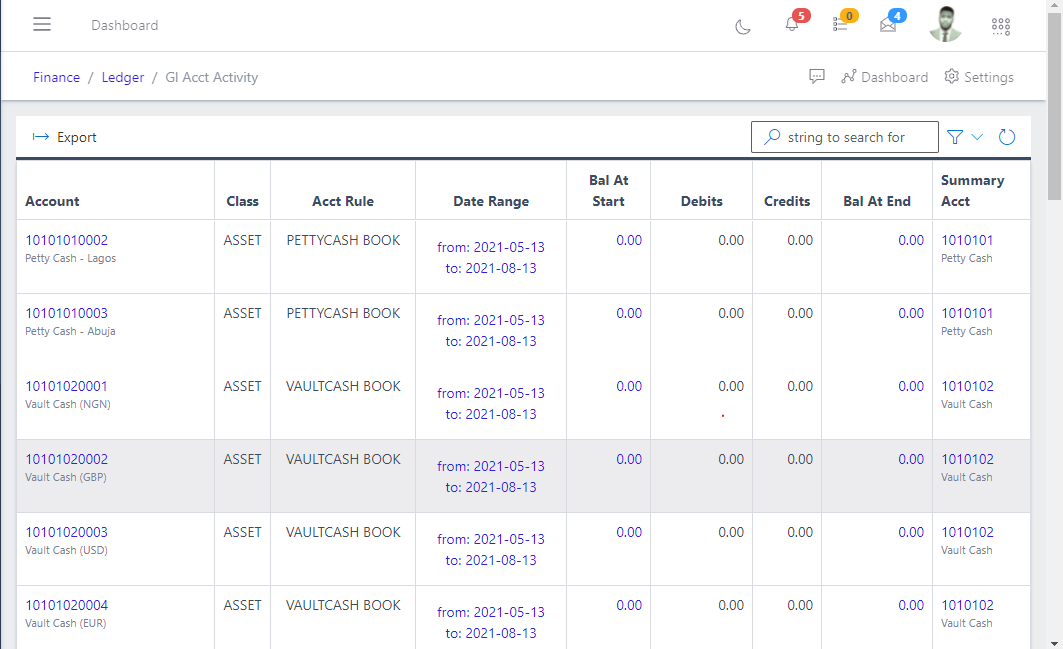1063x649 pixels.
Task: Refresh the account activity table
Action: pos(1007,137)
